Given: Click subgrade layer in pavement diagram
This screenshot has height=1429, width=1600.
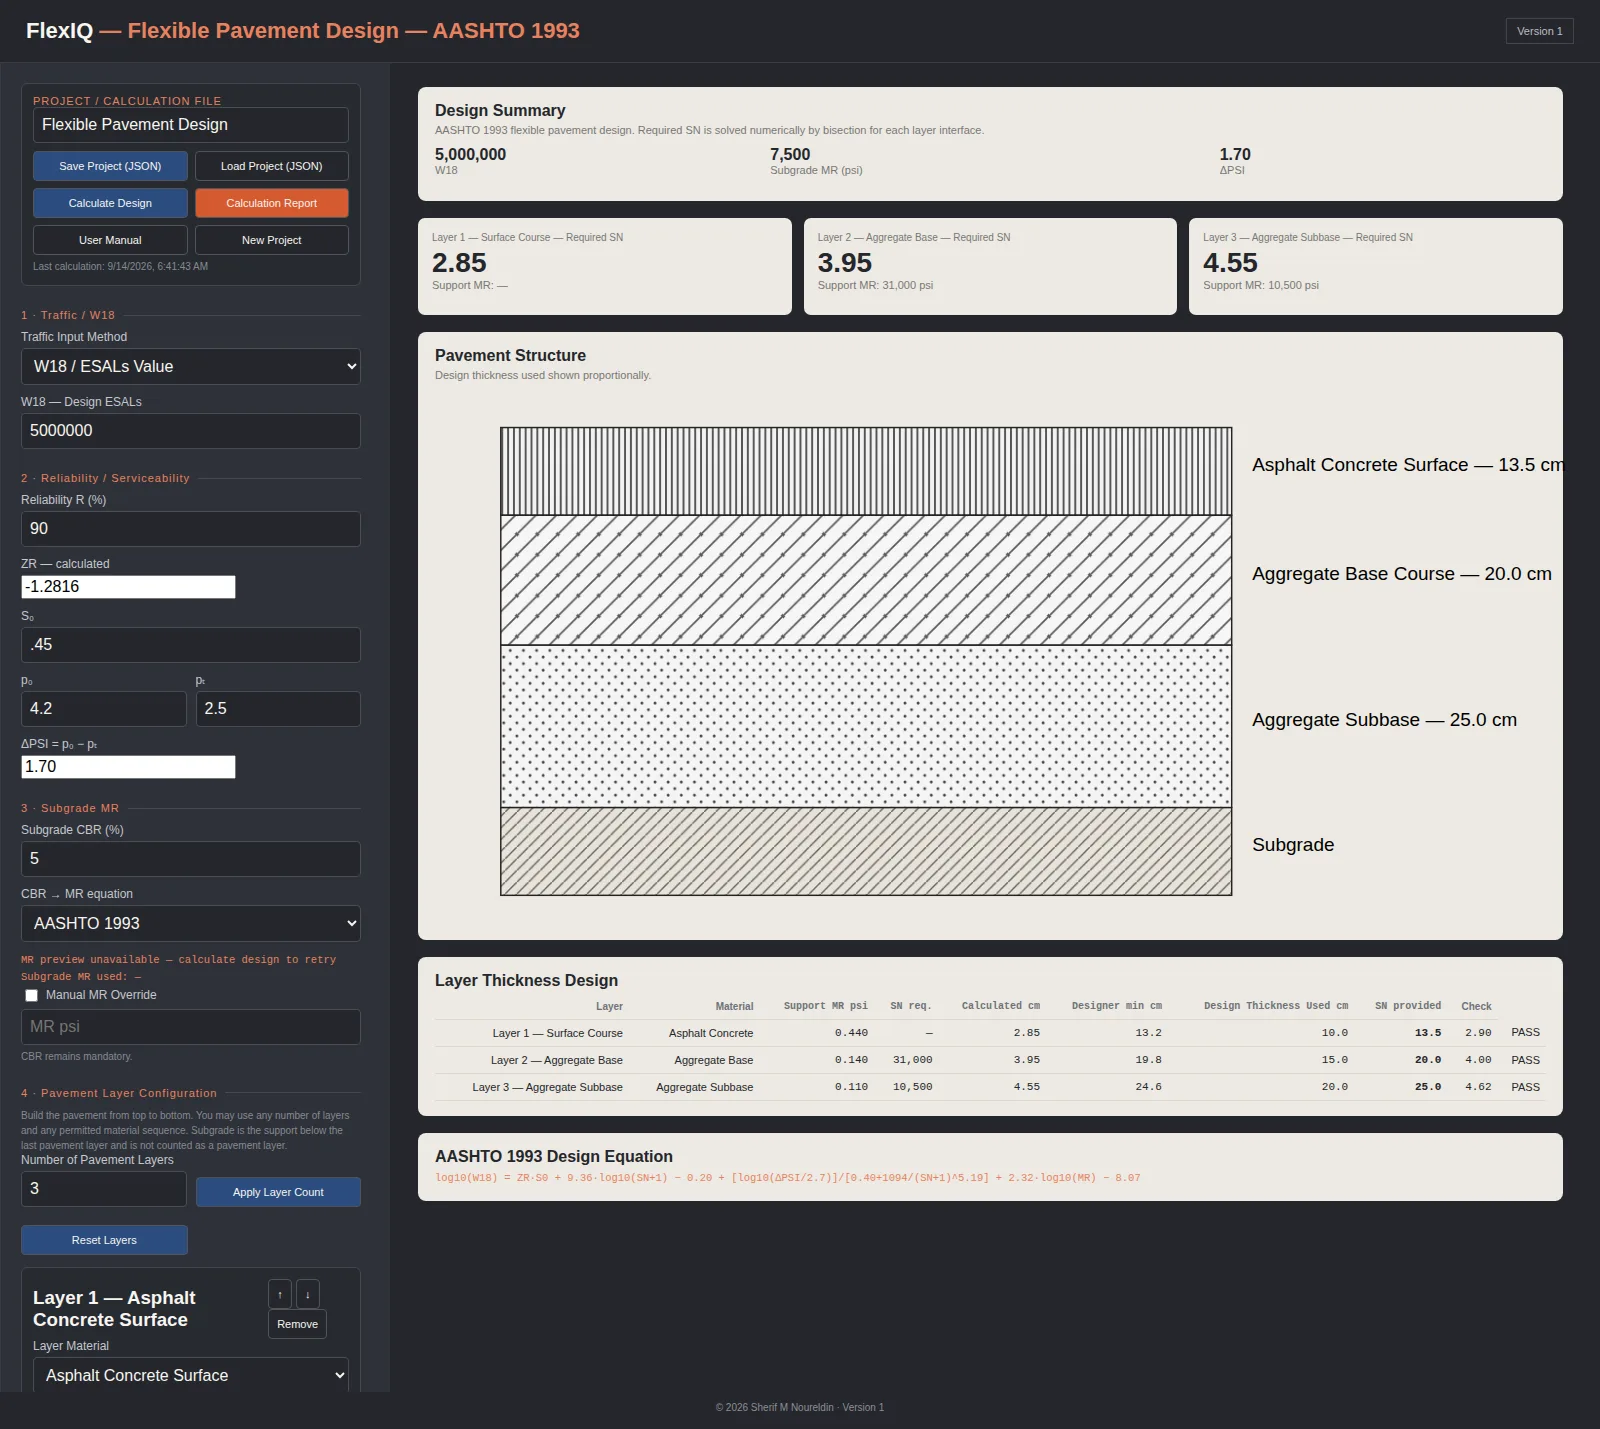Looking at the screenshot, I should pos(866,851).
